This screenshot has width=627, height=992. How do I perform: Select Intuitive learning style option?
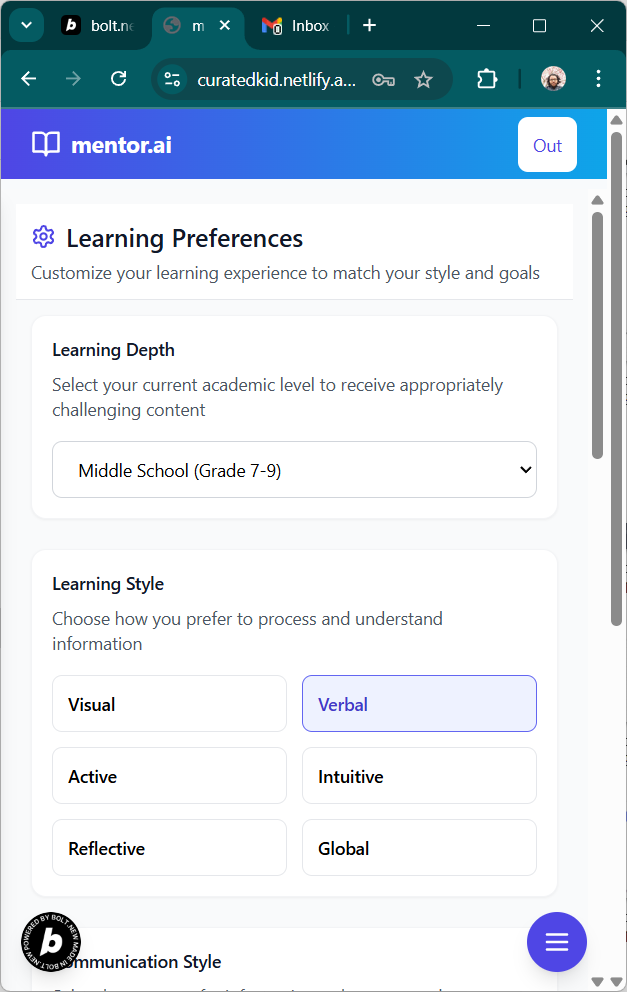pos(419,776)
